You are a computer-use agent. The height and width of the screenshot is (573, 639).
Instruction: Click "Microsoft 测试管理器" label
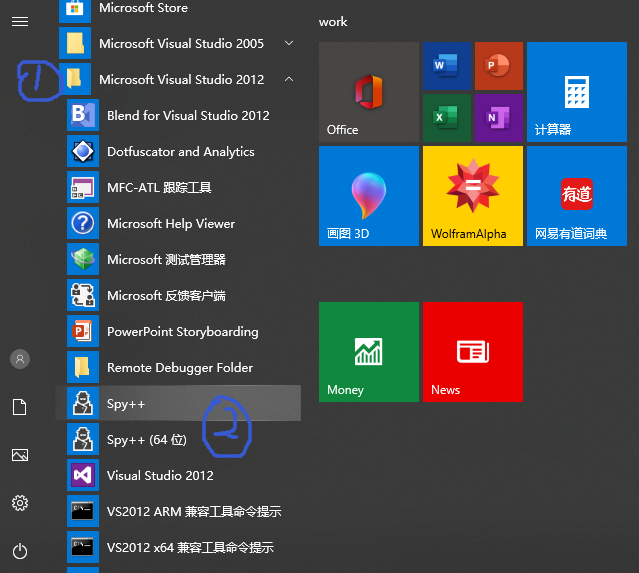(x=166, y=260)
